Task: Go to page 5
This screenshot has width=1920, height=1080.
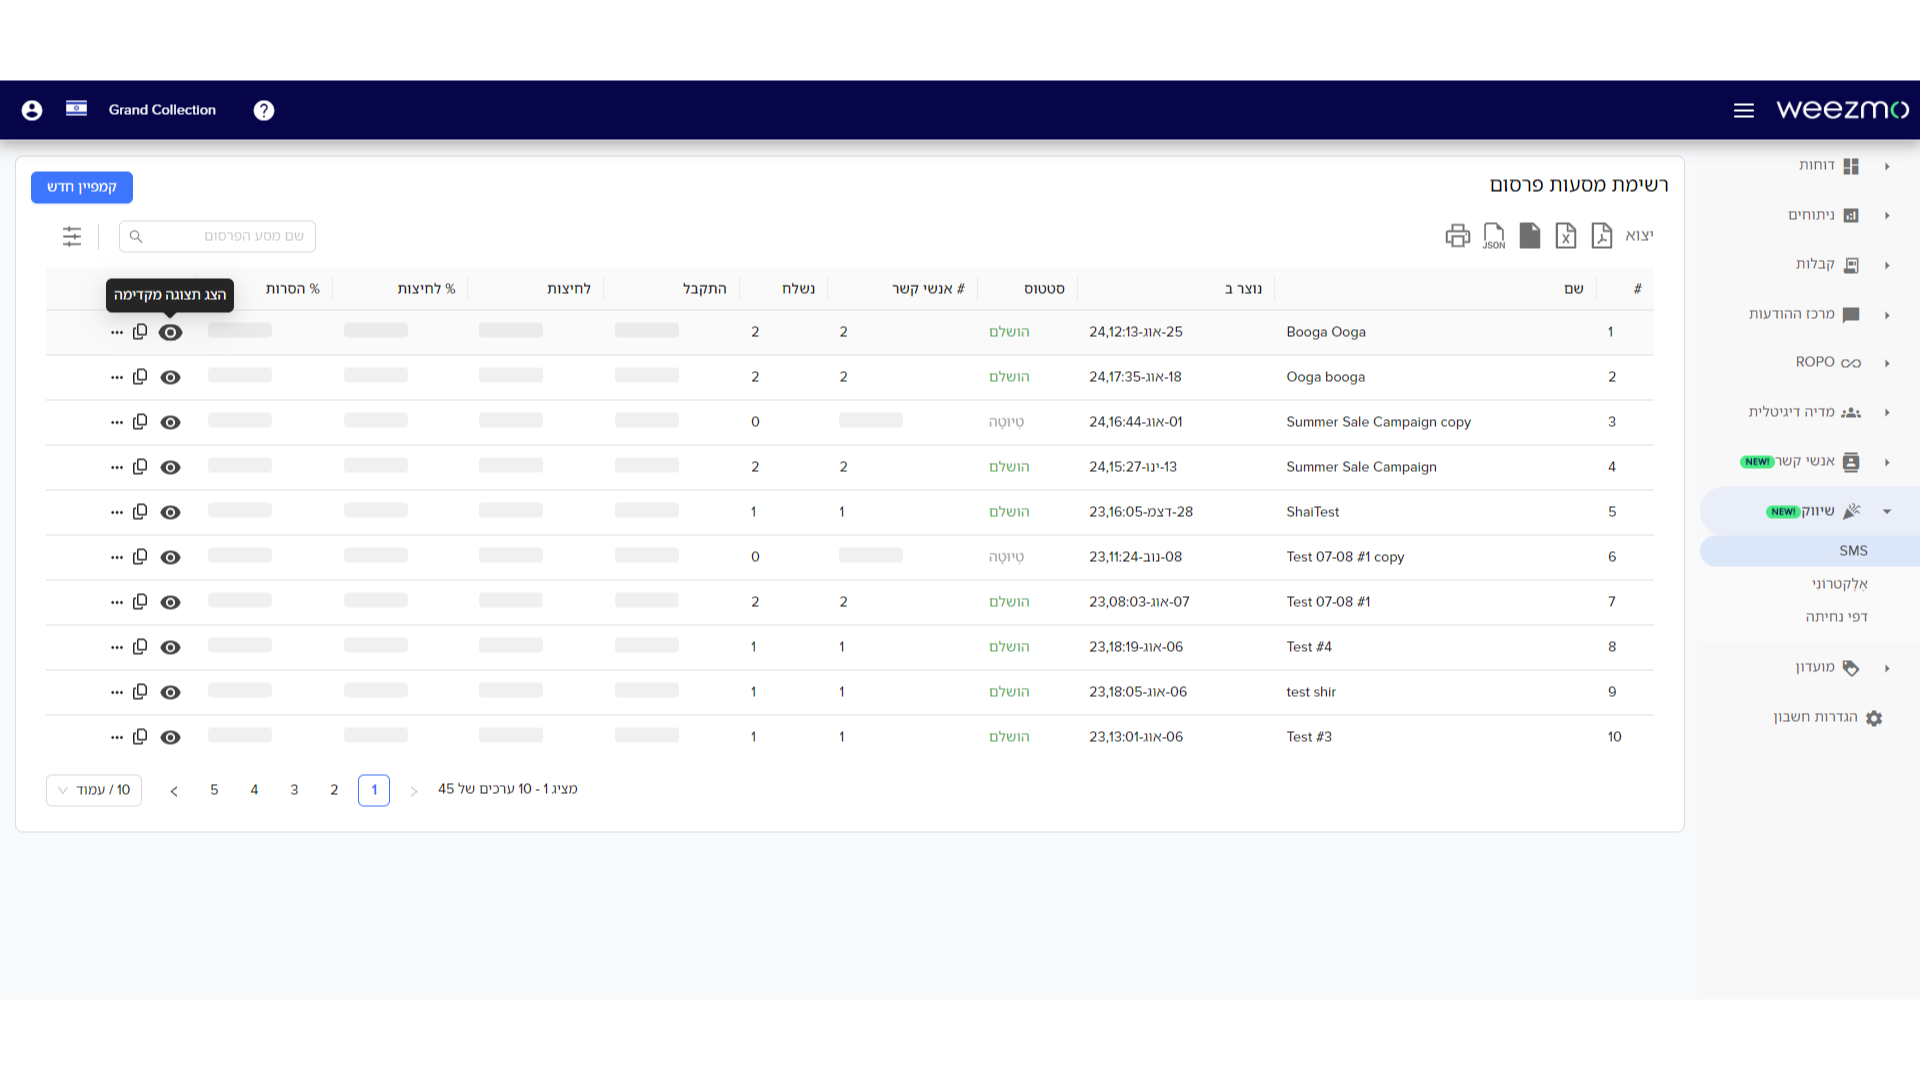Action: (x=214, y=790)
